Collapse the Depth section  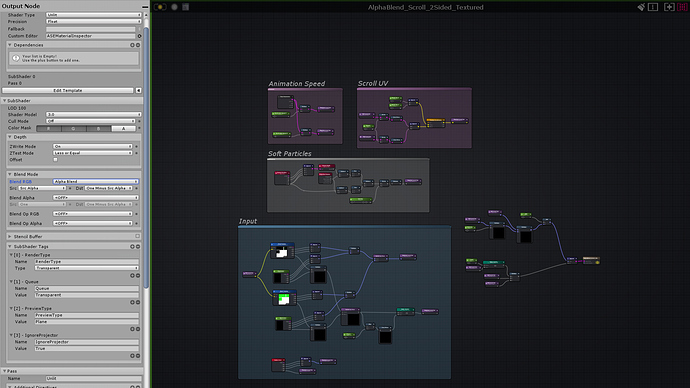point(10,137)
